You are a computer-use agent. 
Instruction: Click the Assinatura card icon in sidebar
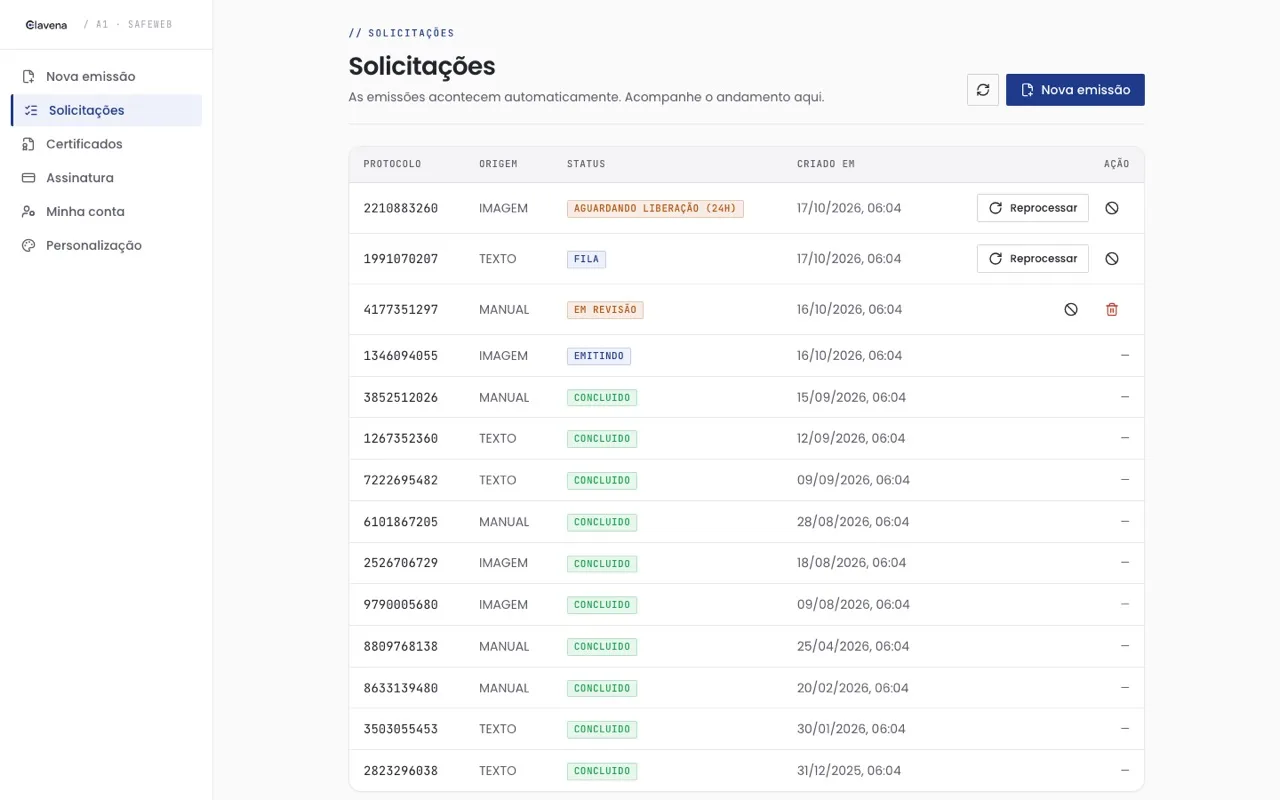[28, 178]
